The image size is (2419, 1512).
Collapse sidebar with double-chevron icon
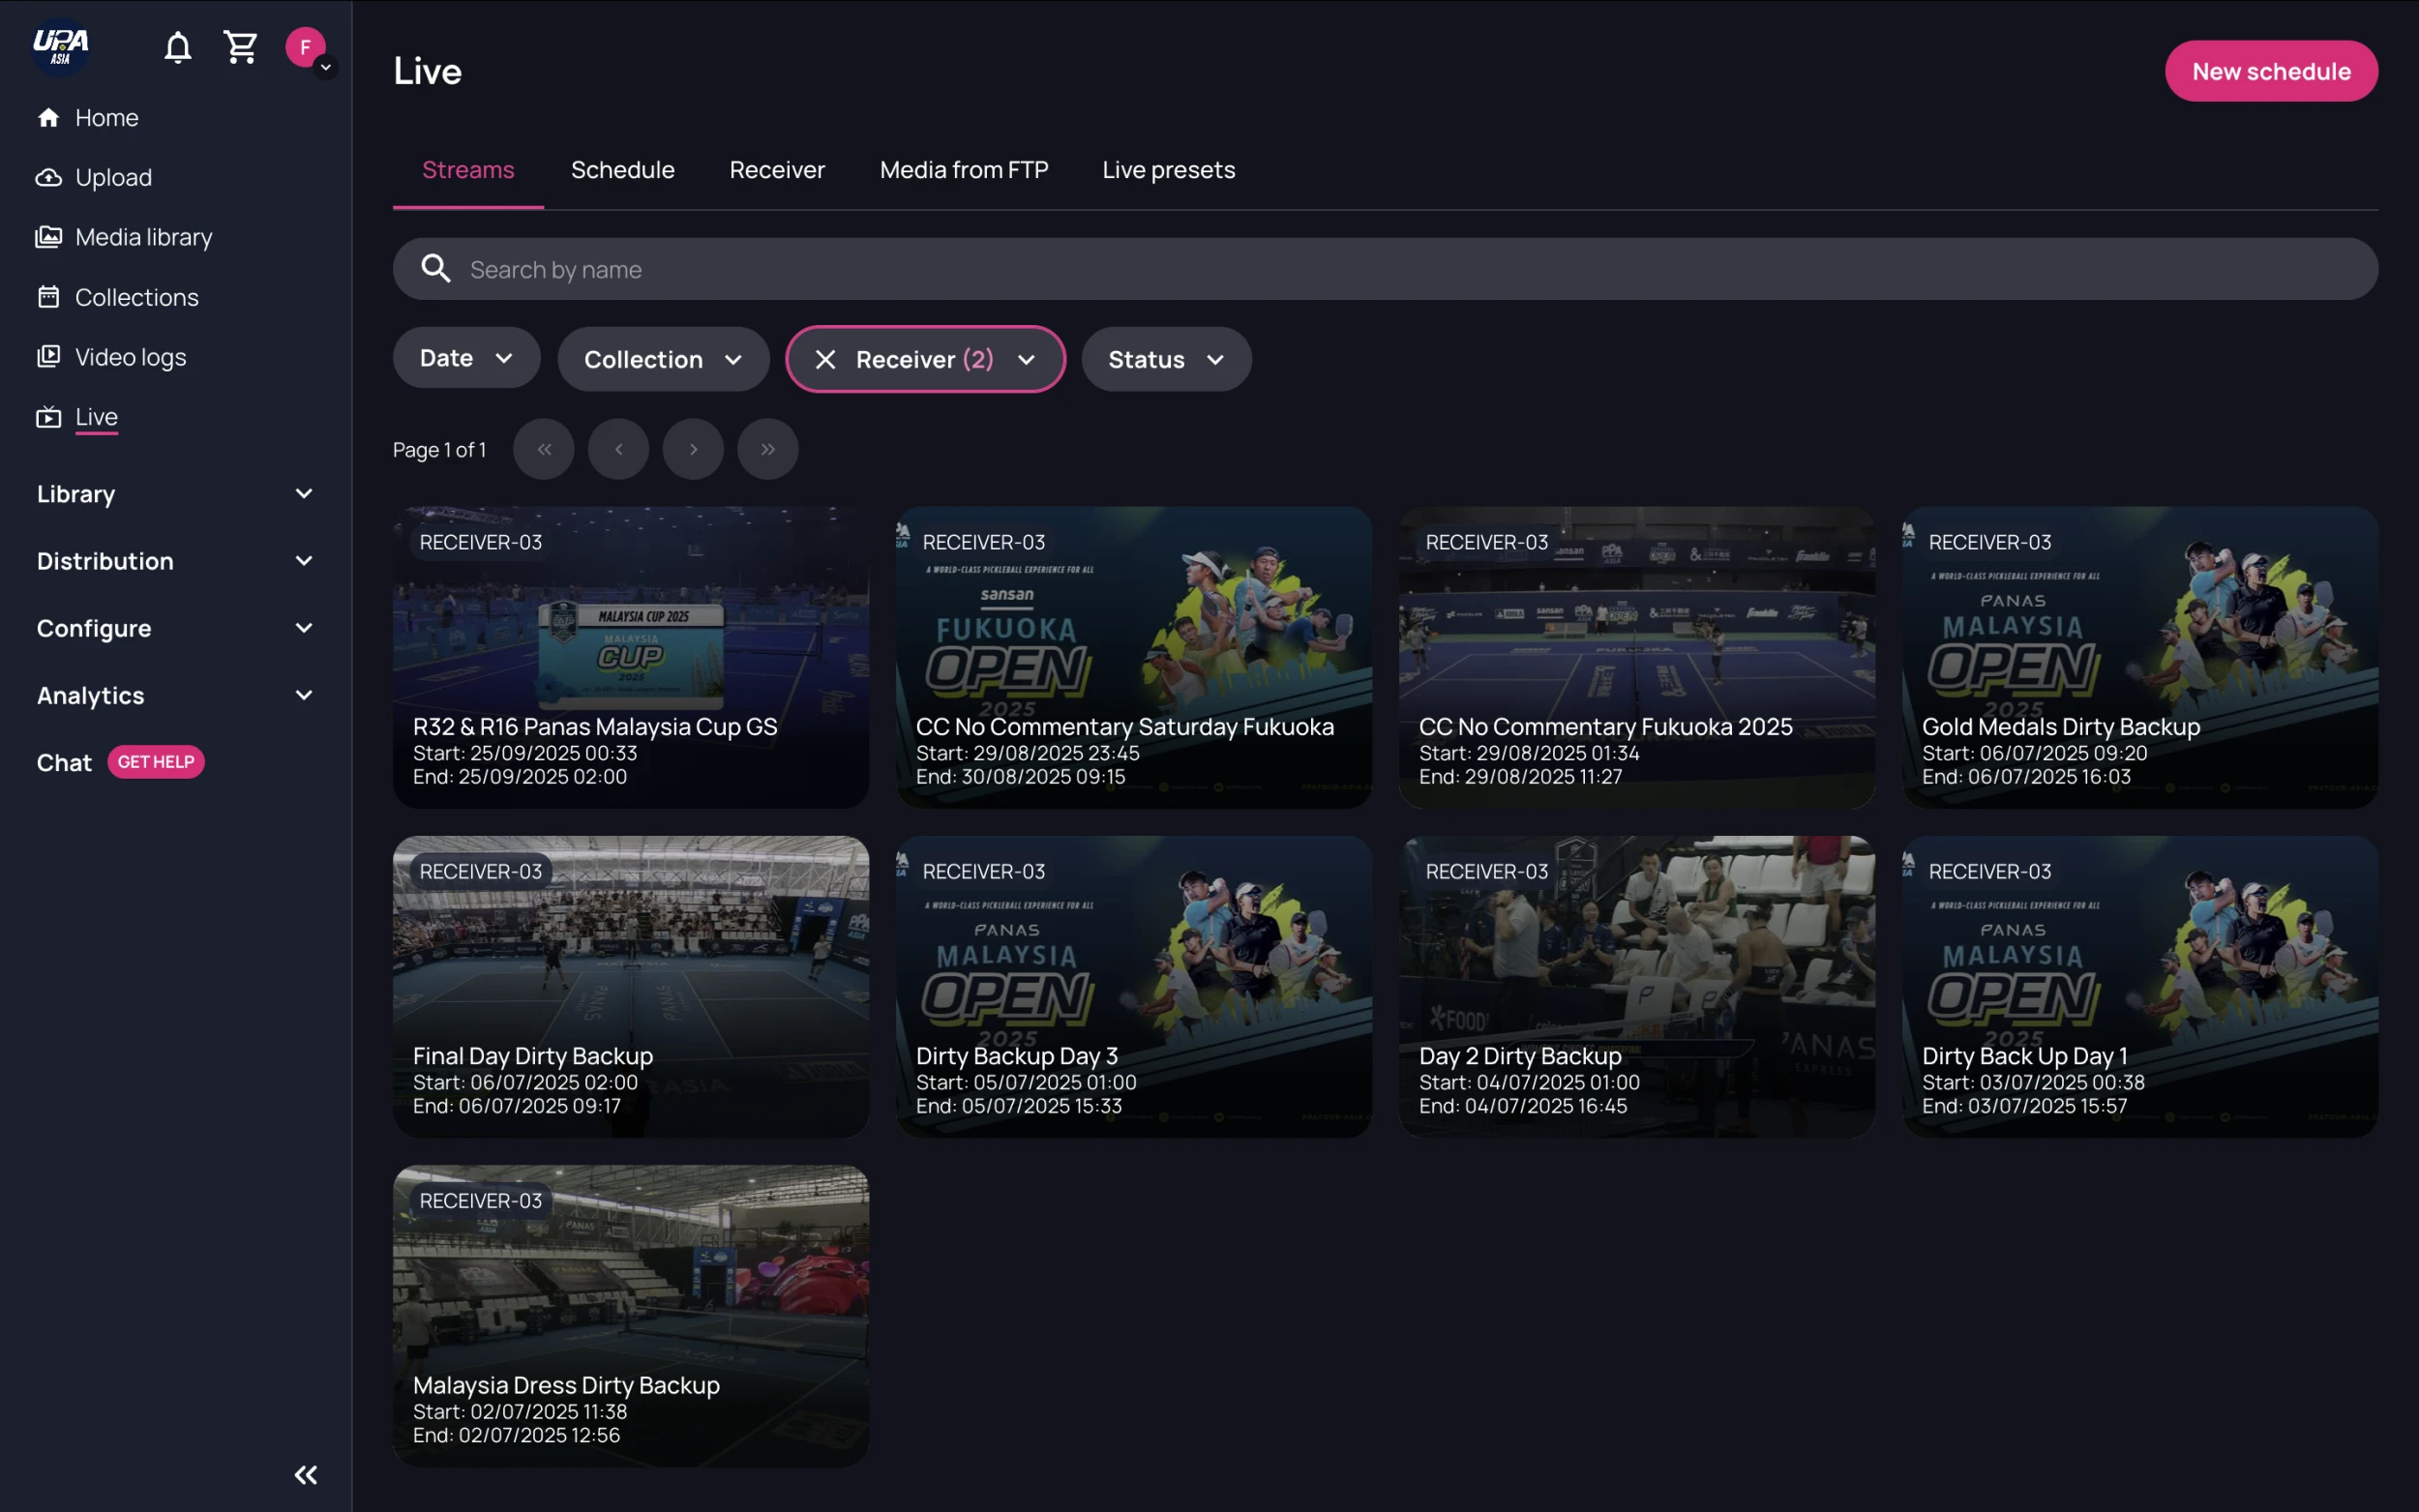coord(305,1475)
